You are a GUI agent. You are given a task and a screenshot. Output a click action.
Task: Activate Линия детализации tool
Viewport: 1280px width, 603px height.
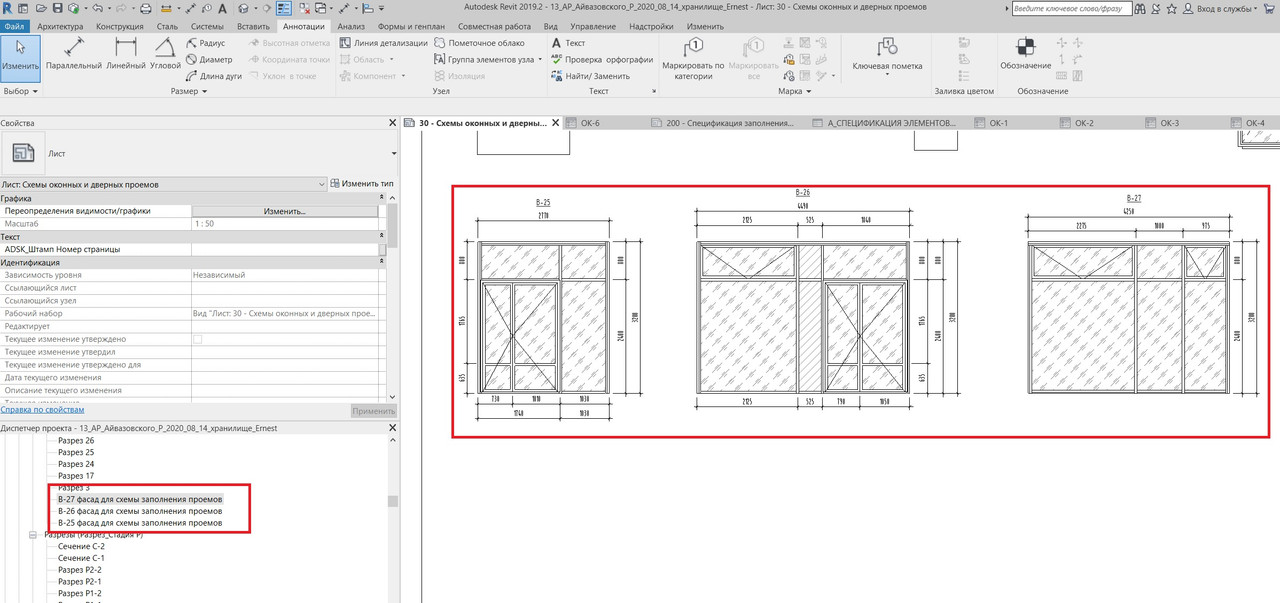pos(383,43)
